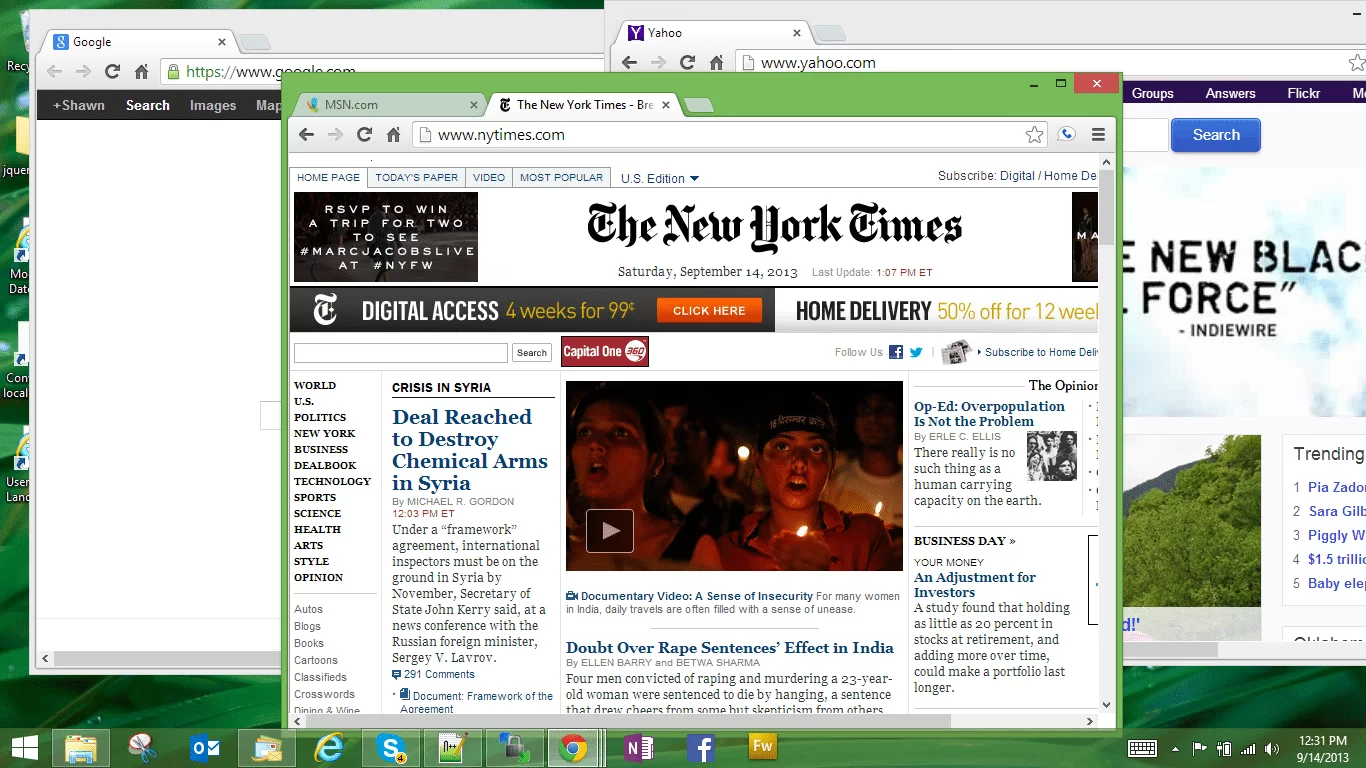Bookmark the page with the star icon
The width and height of the screenshot is (1366, 768).
(1035, 135)
